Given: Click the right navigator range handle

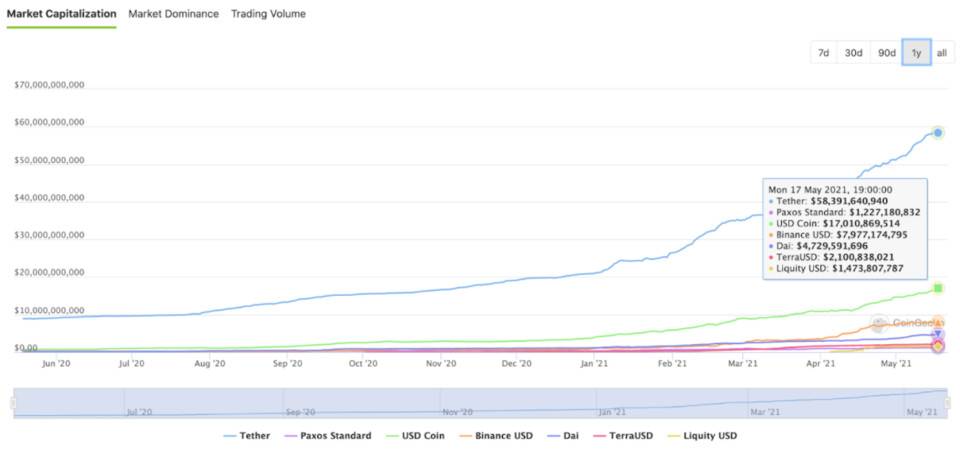Looking at the screenshot, I should click(x=948, y=403).
